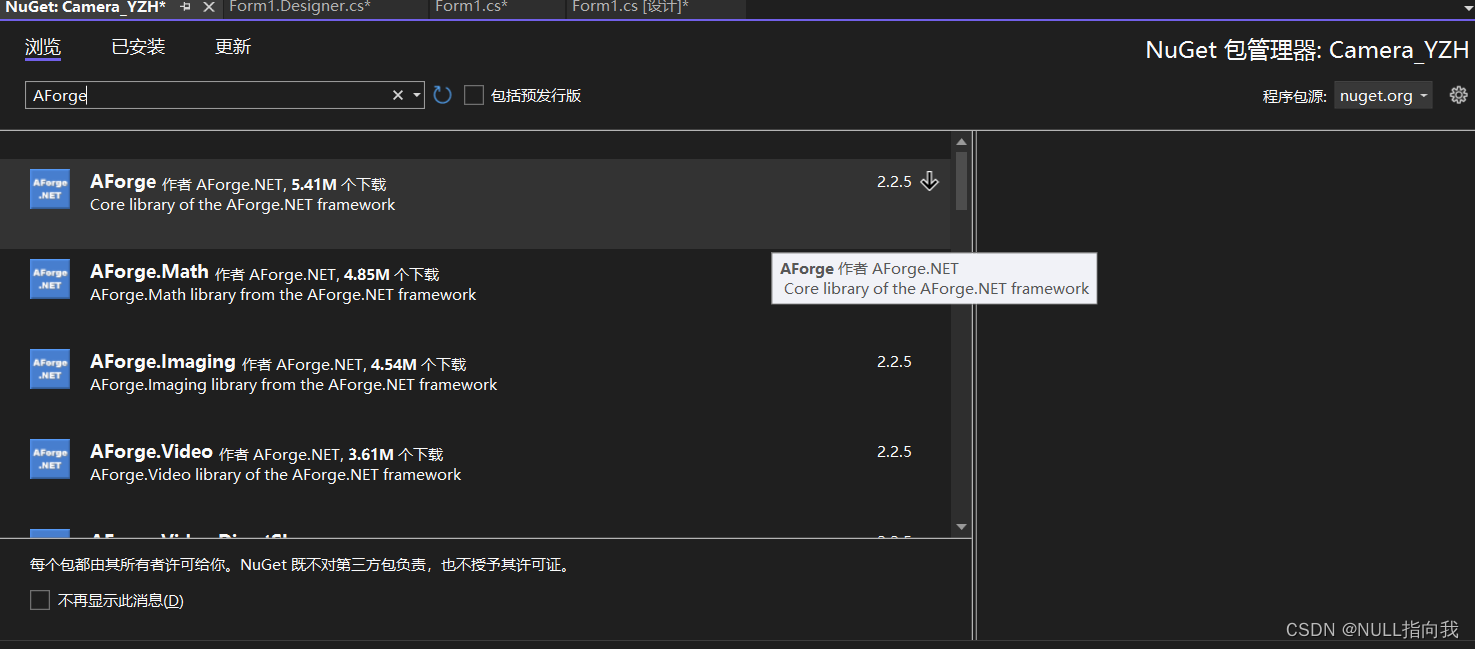The height and width of the screenshot is (649, 1475).
Task: Click the refresh search results icon
Action: click(x=442, y=94)
